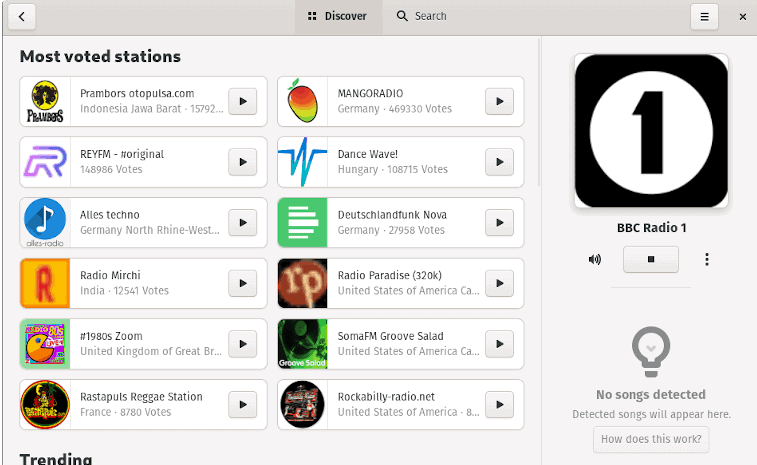
Task: Start playing REYFM #original
Action: pyautogui.click(x=243, y=162)
